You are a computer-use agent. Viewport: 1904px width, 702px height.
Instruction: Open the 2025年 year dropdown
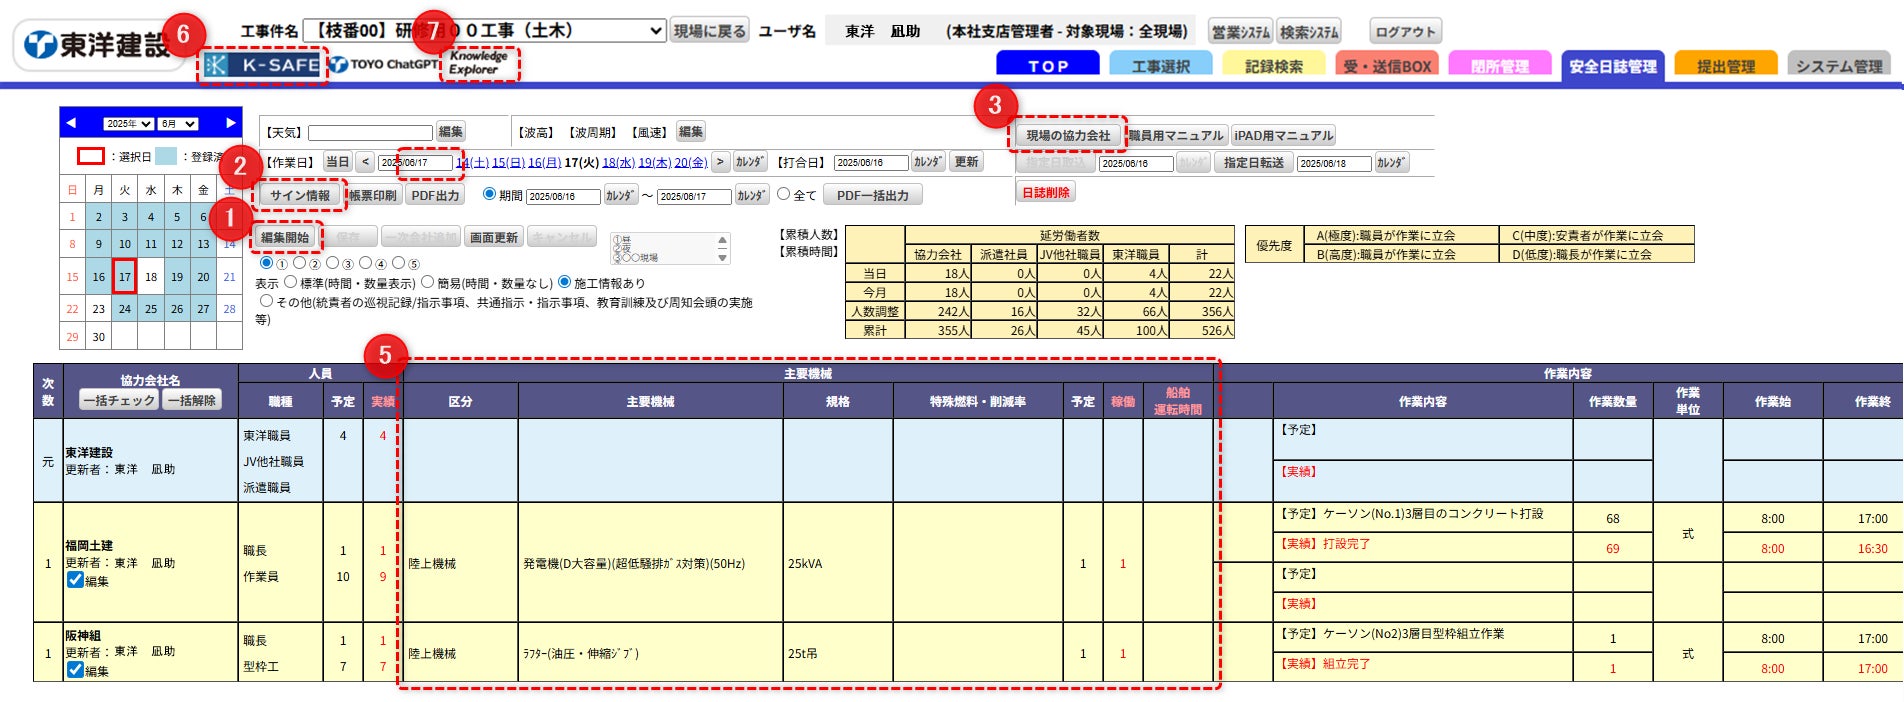click(x=128, y=124)
